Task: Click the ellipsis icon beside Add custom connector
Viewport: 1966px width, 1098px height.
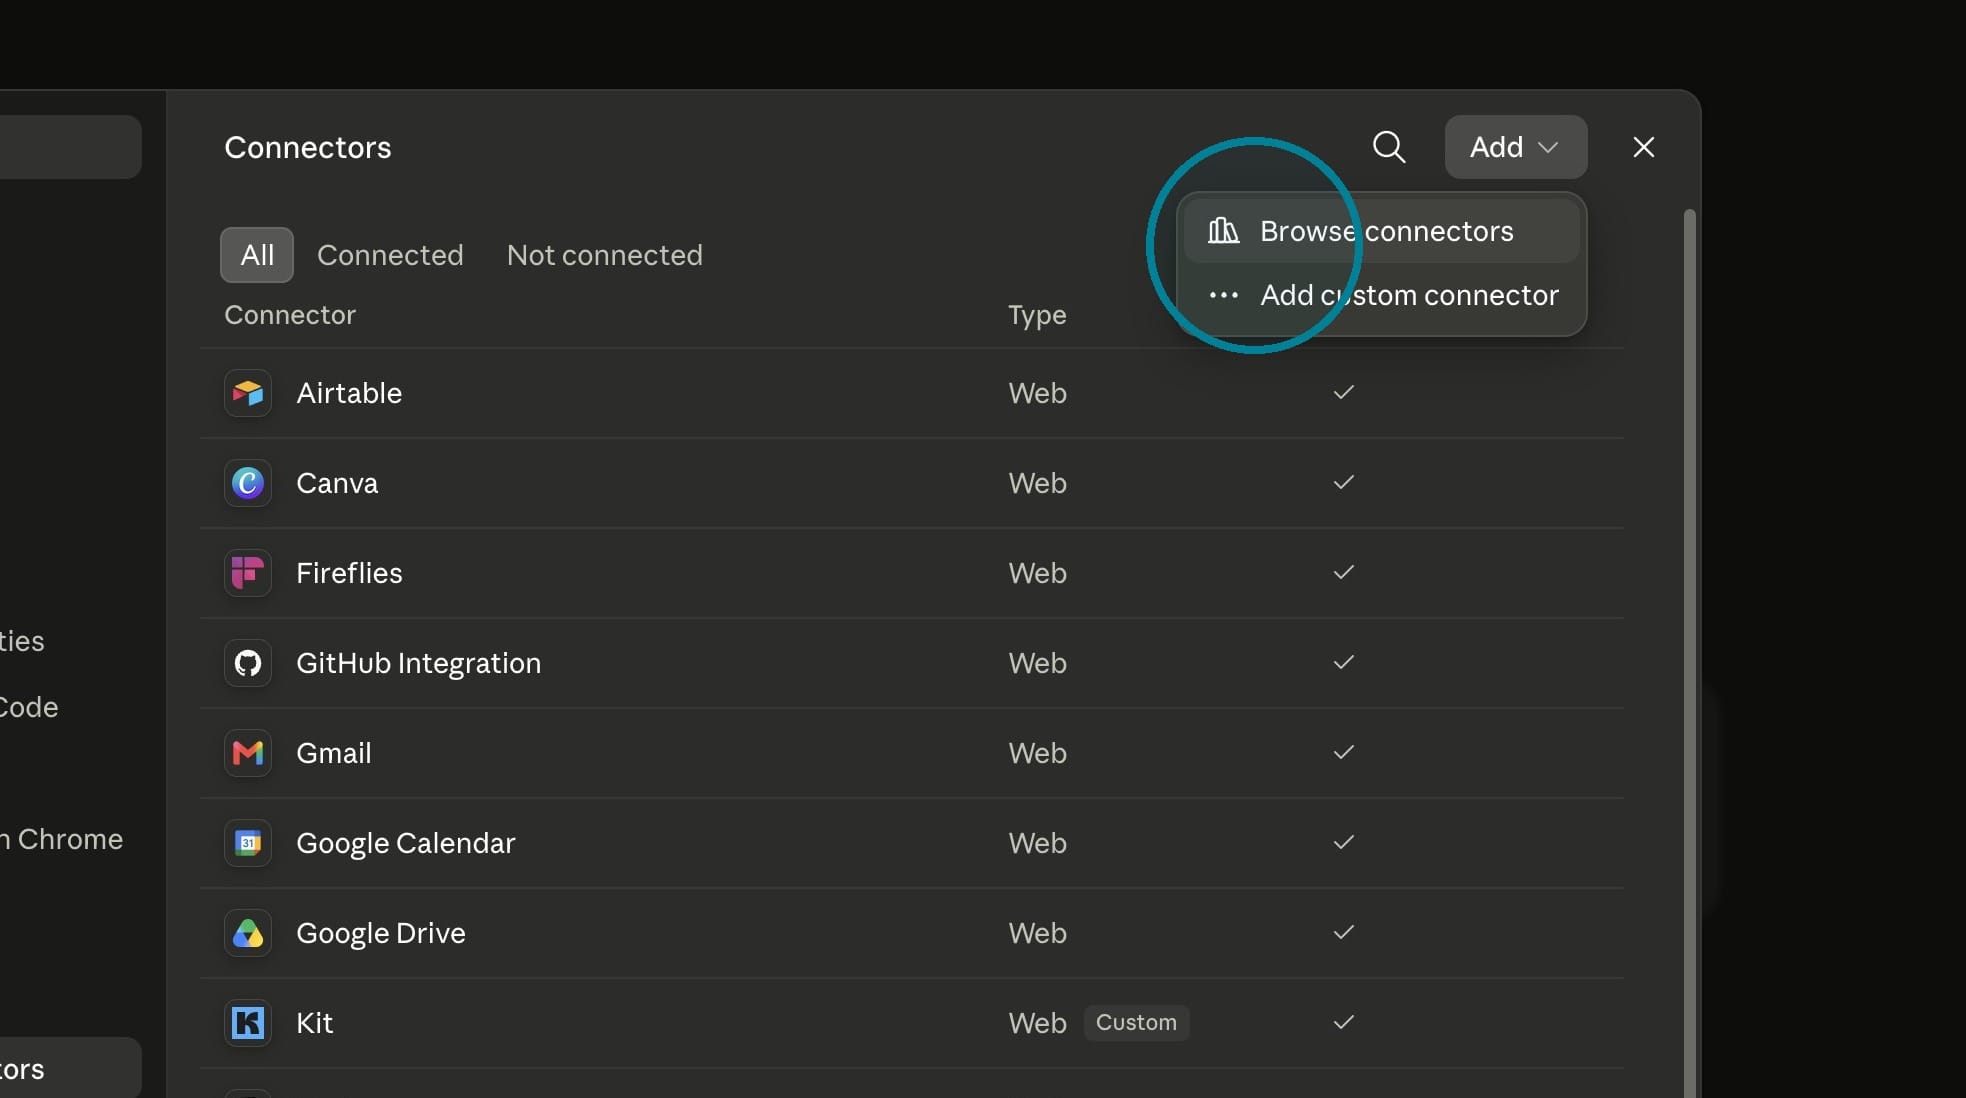Action: coord(1223,295)
